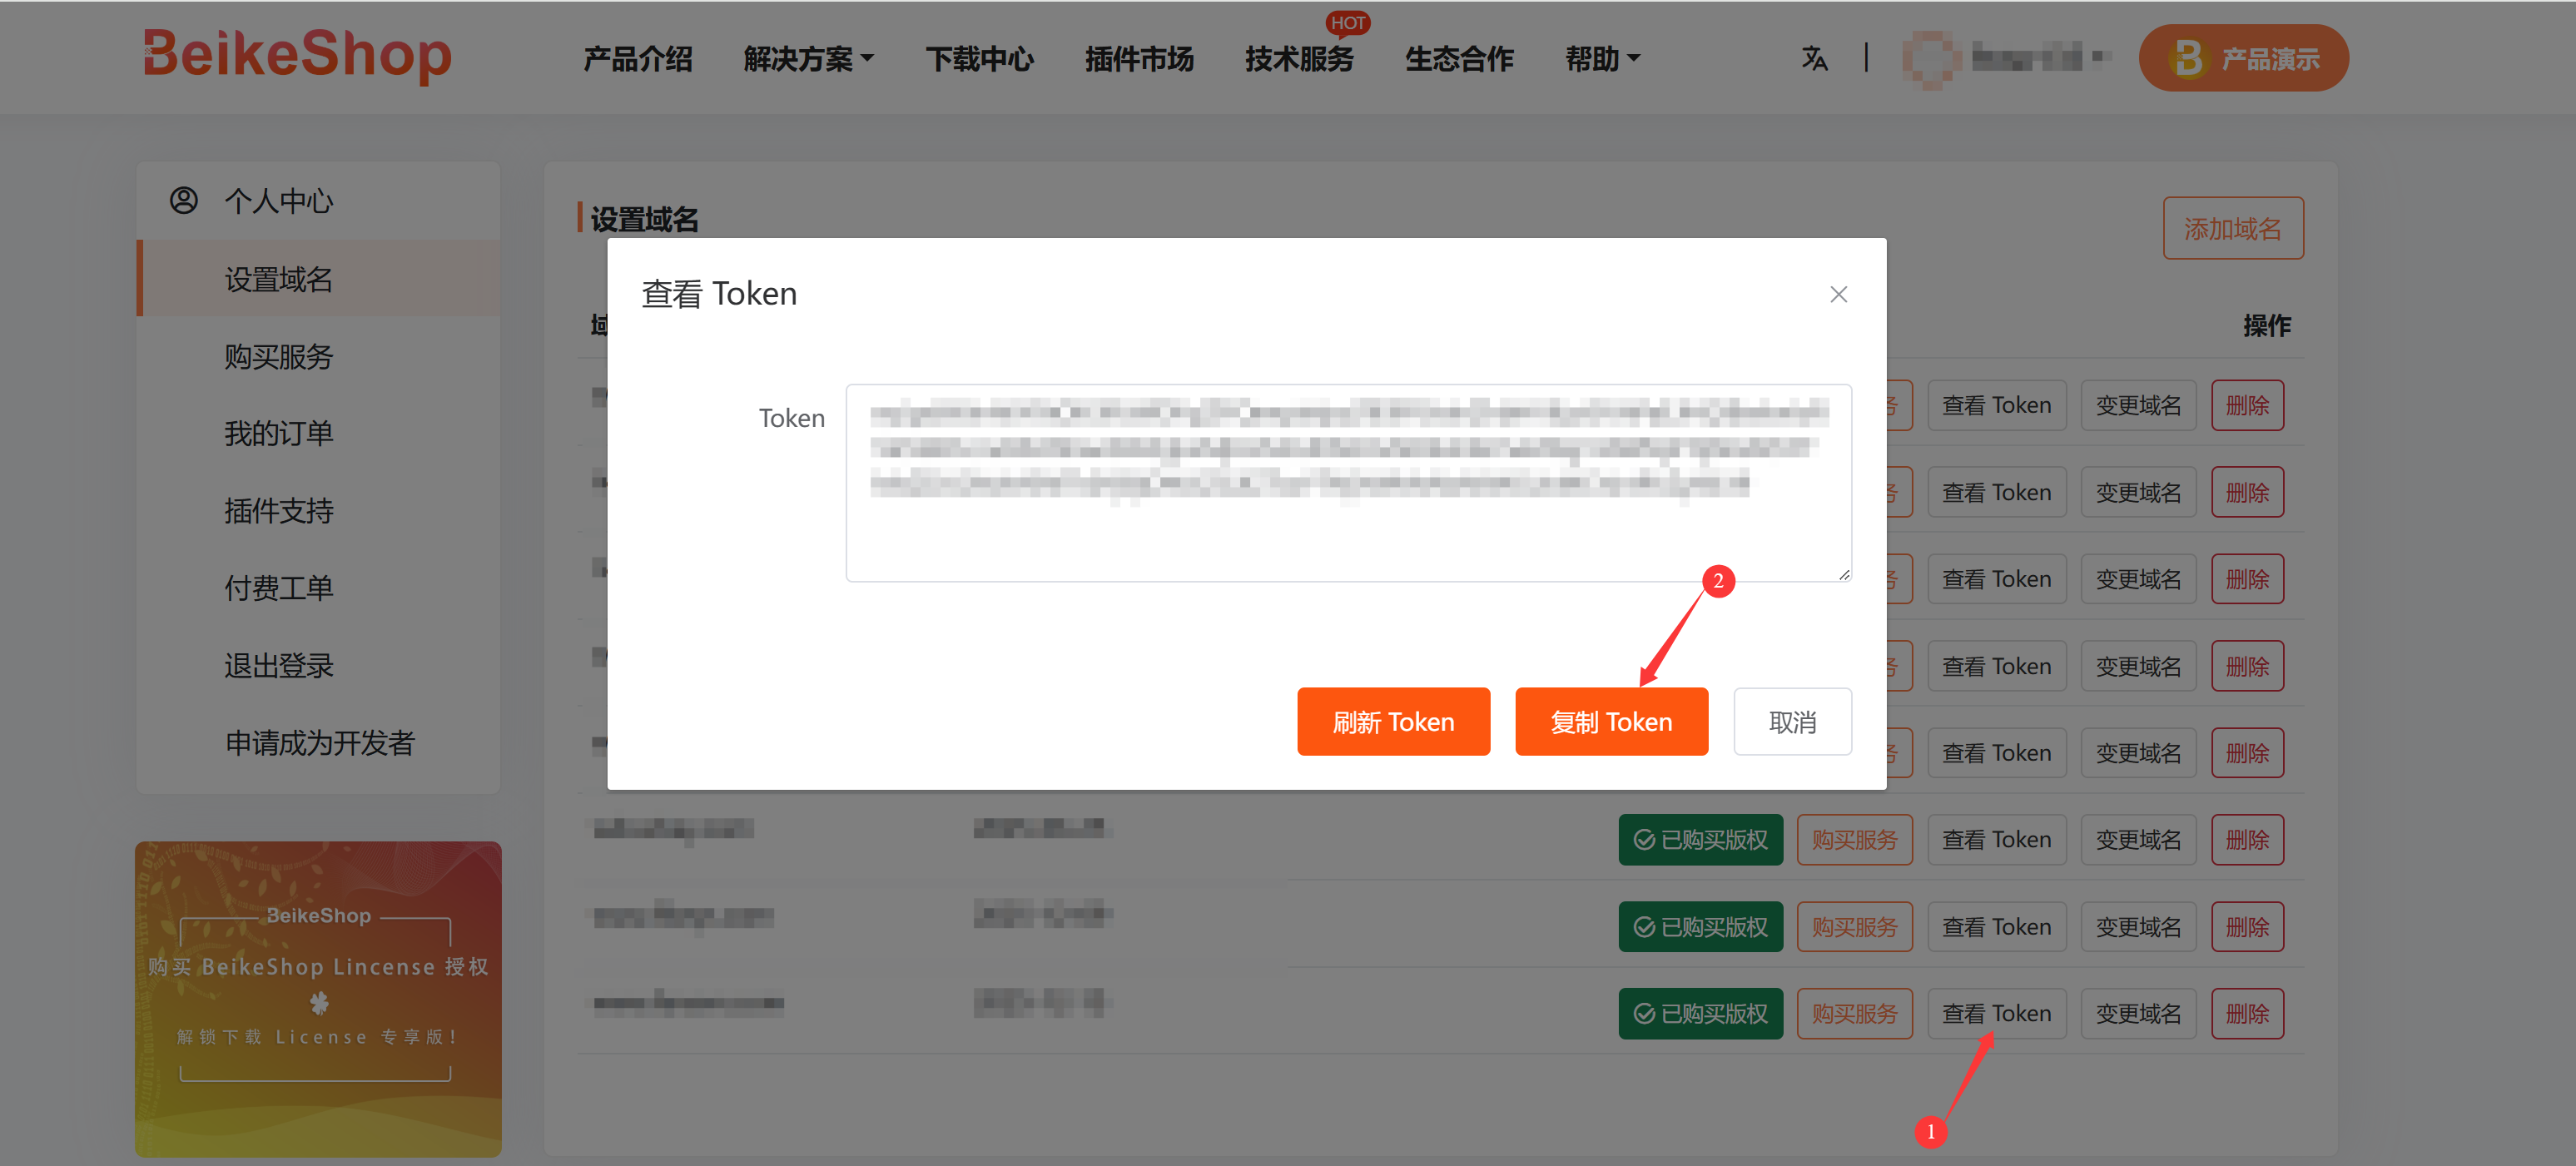The image size is (2576, 1166).
Task: Click the BeikeShop logo
Action: [297, 54]
